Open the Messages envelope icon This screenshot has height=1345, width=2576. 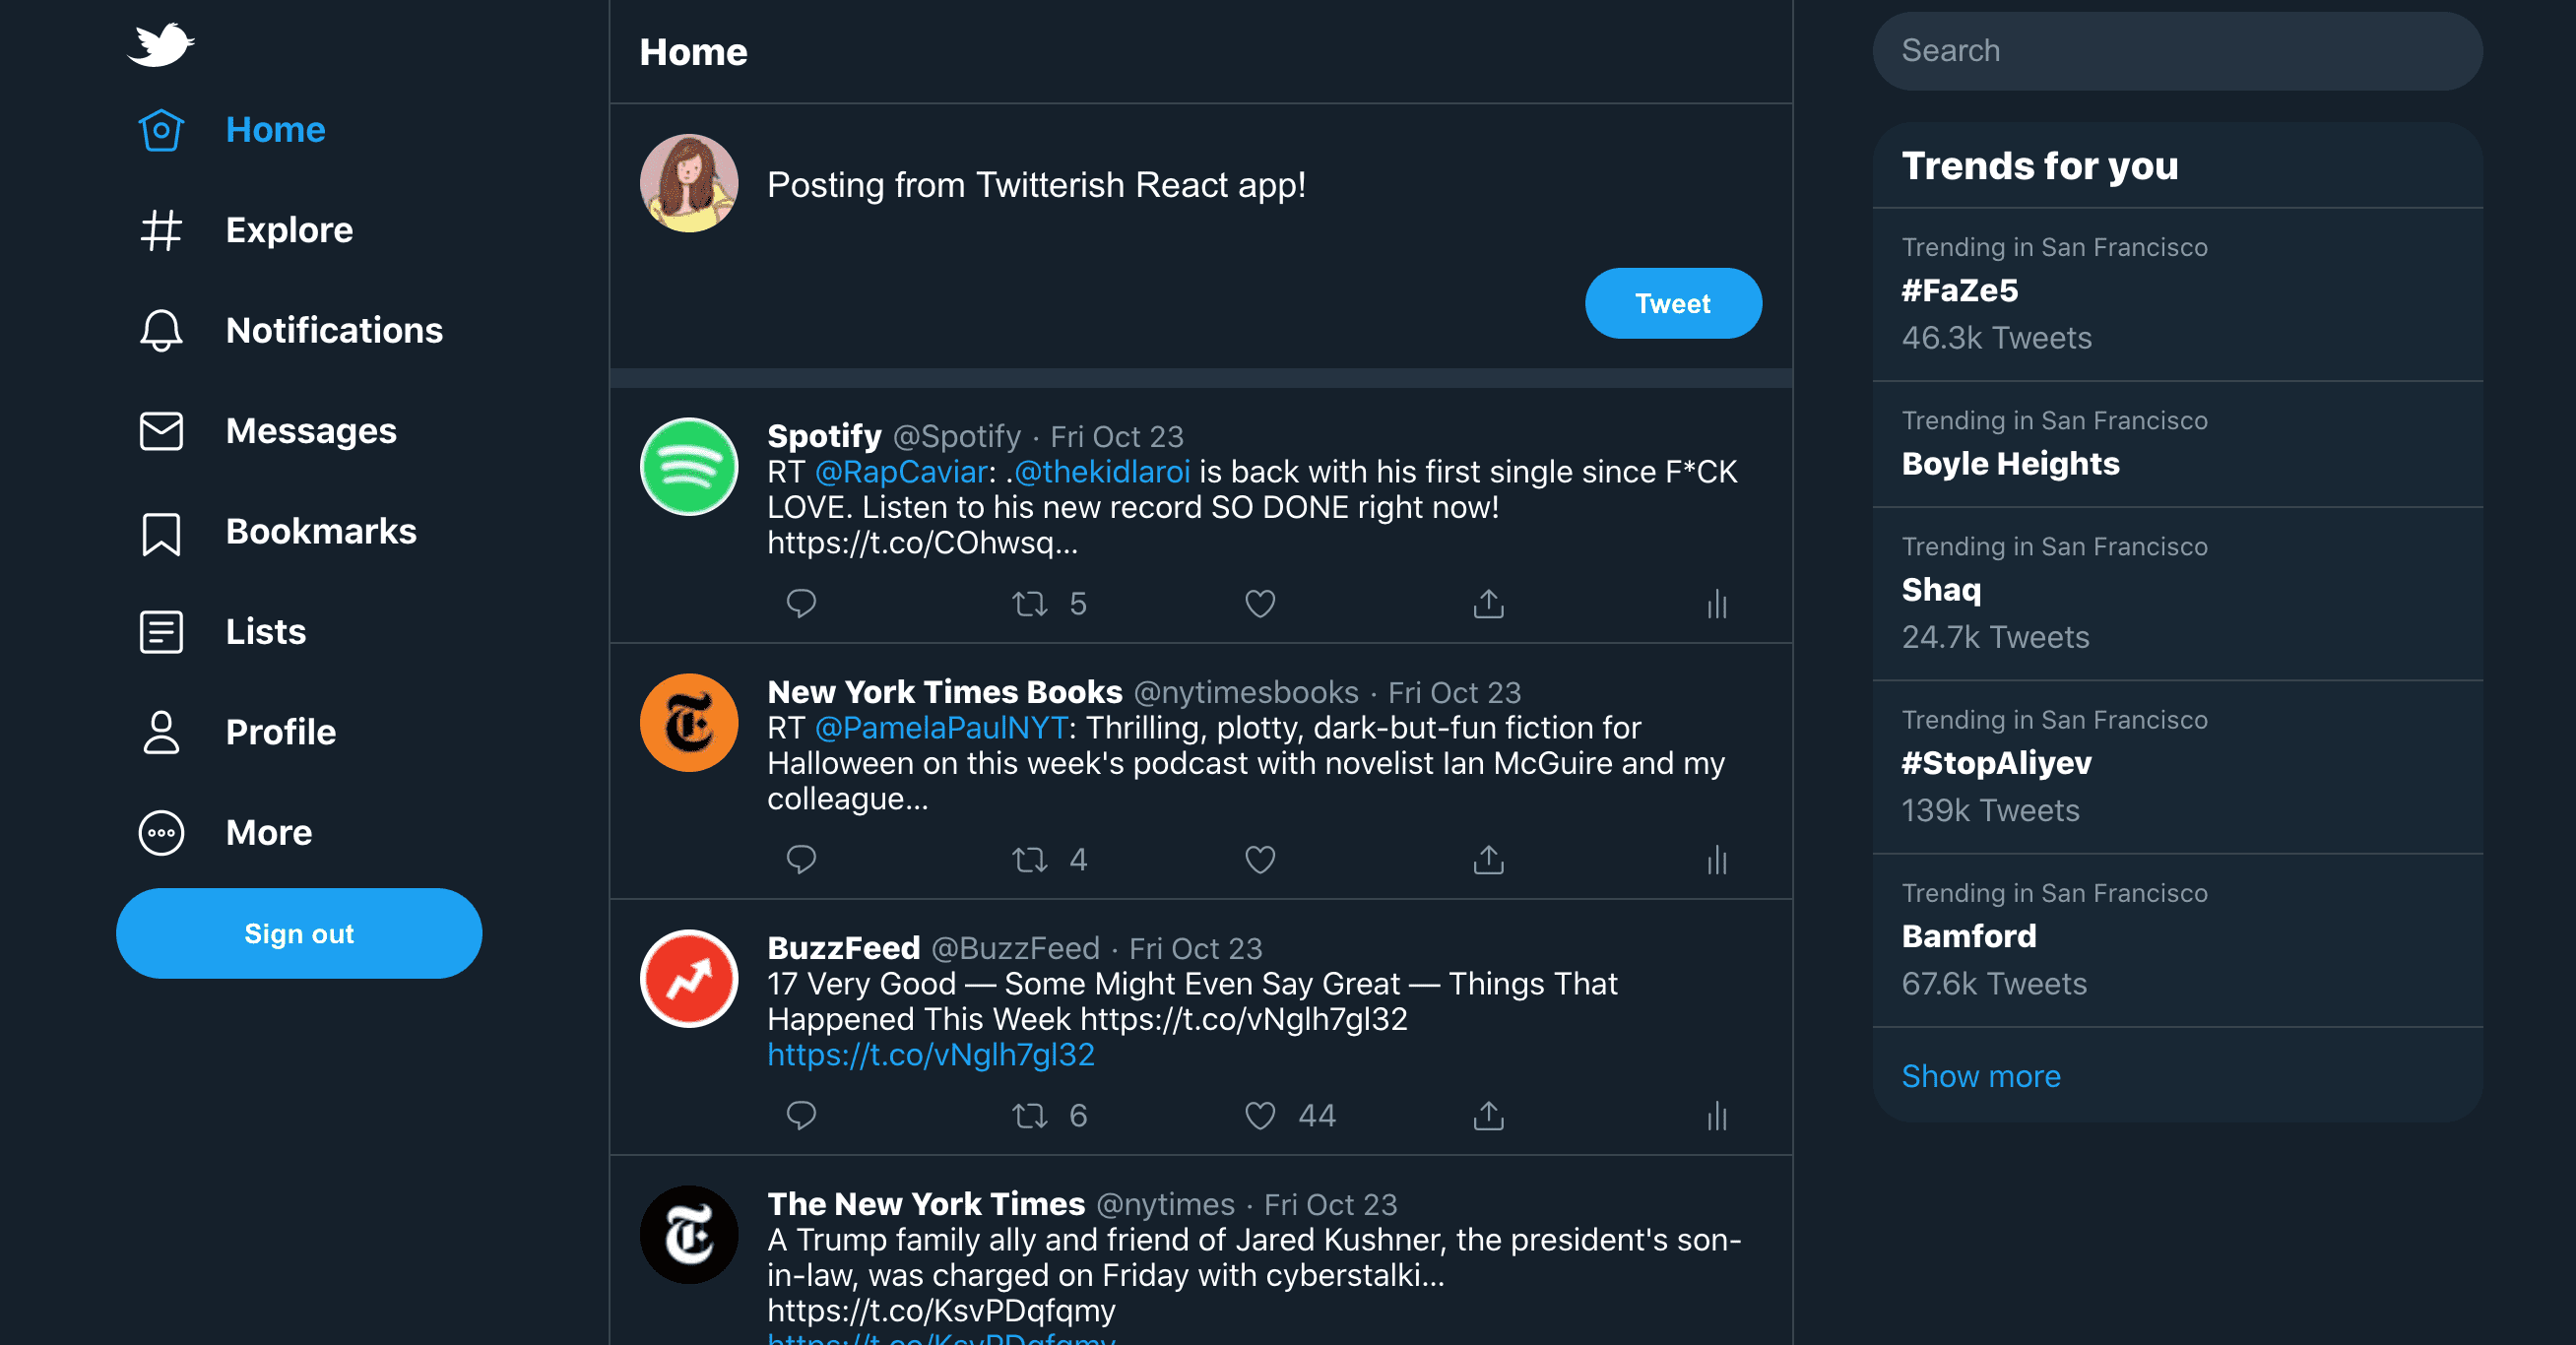point(161,431)
